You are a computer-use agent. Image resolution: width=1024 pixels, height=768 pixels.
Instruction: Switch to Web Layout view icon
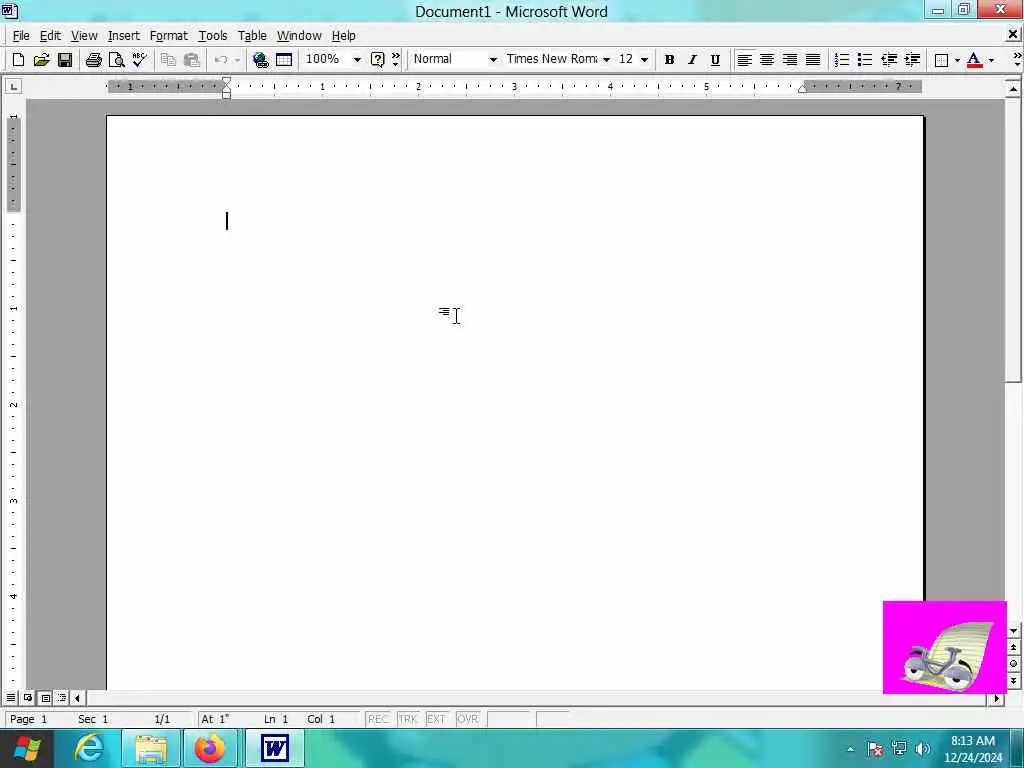(28, 698)
